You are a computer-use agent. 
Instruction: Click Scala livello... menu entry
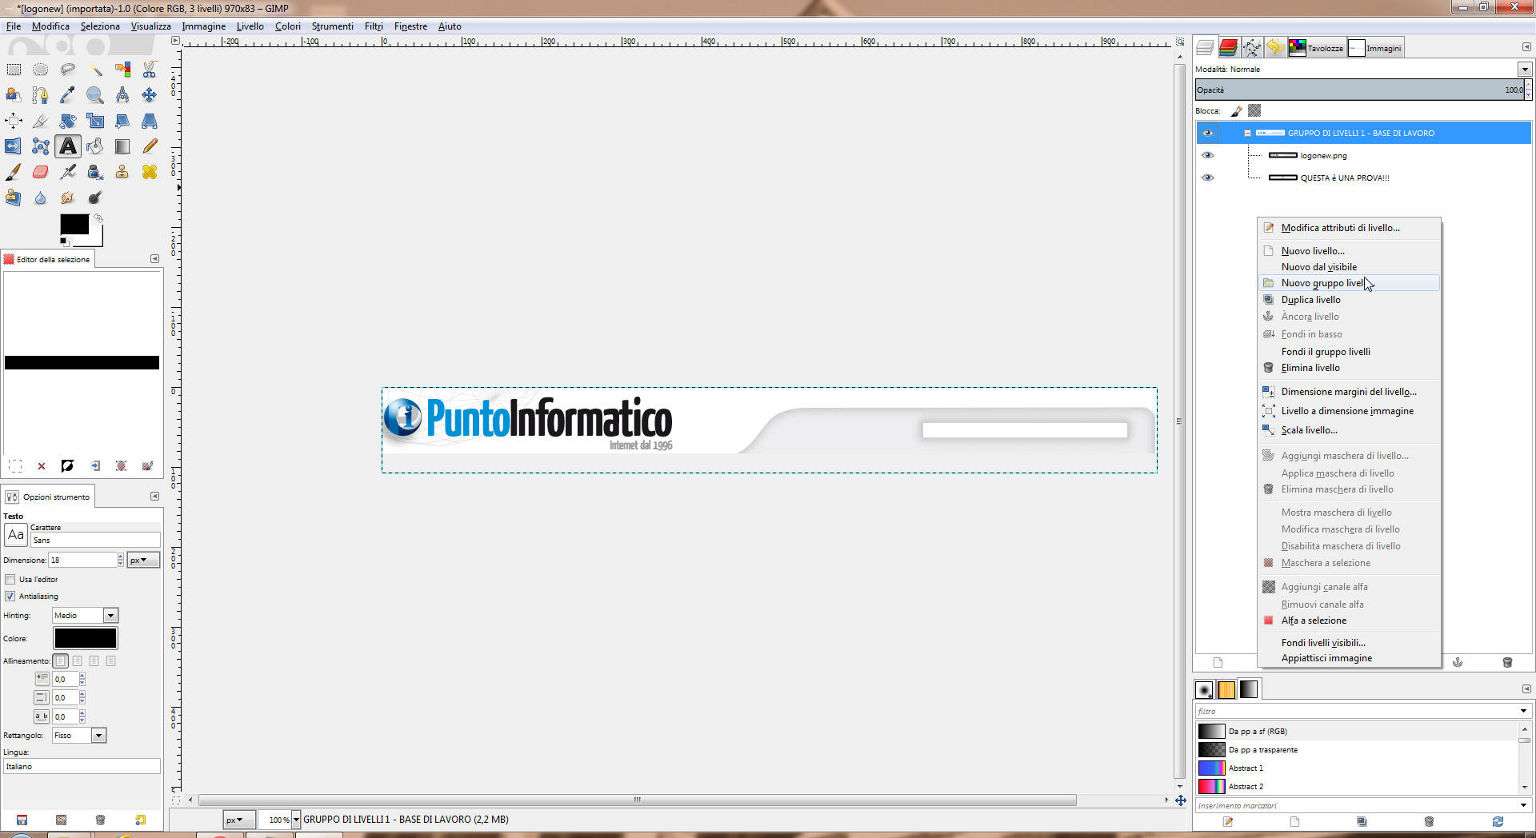point(1348,430)
